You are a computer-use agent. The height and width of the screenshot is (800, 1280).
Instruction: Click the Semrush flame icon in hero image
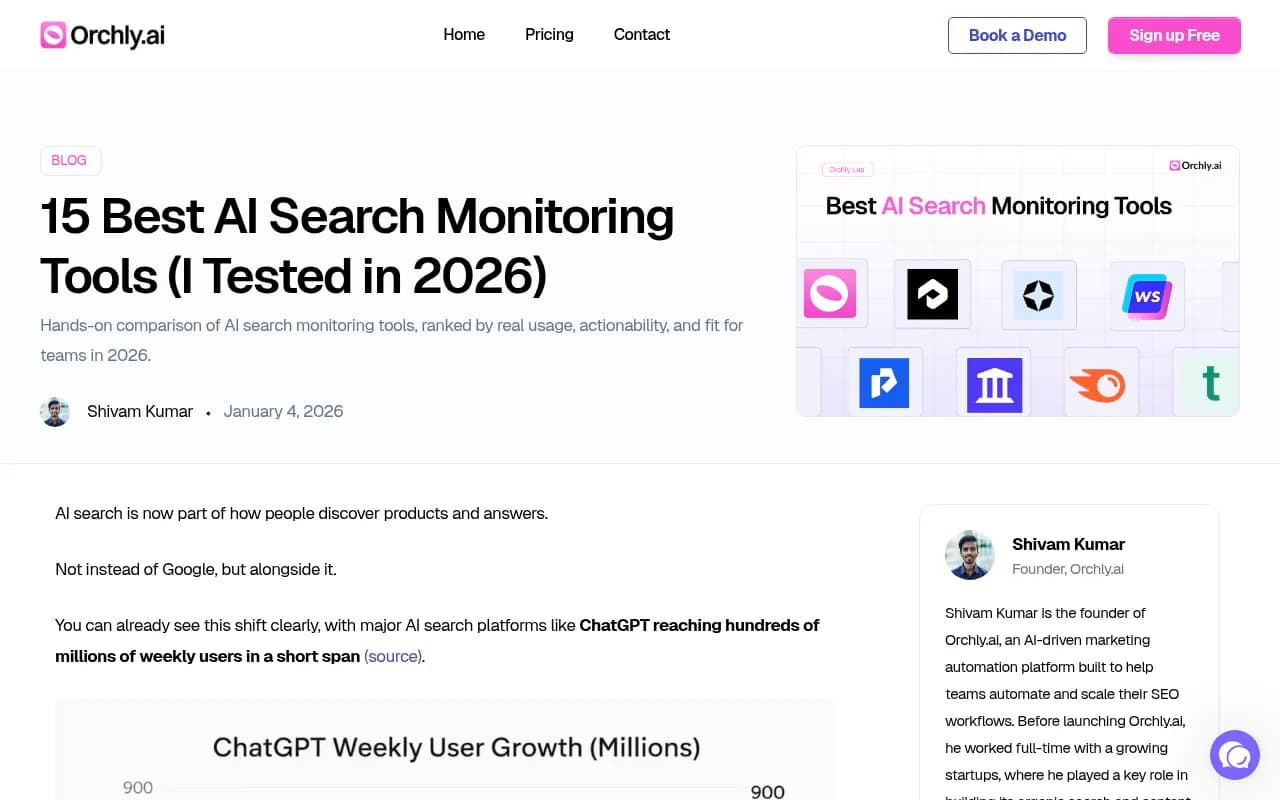(1100, 382)
